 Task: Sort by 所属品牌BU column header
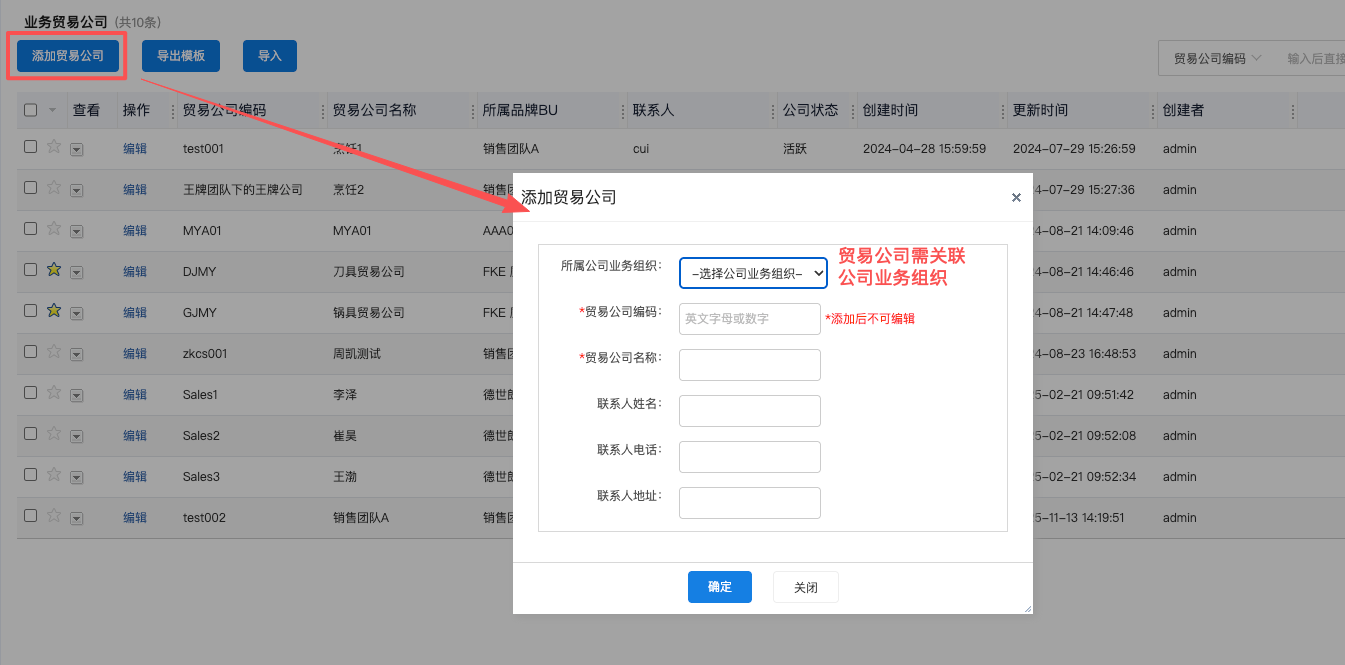point(520,110)
